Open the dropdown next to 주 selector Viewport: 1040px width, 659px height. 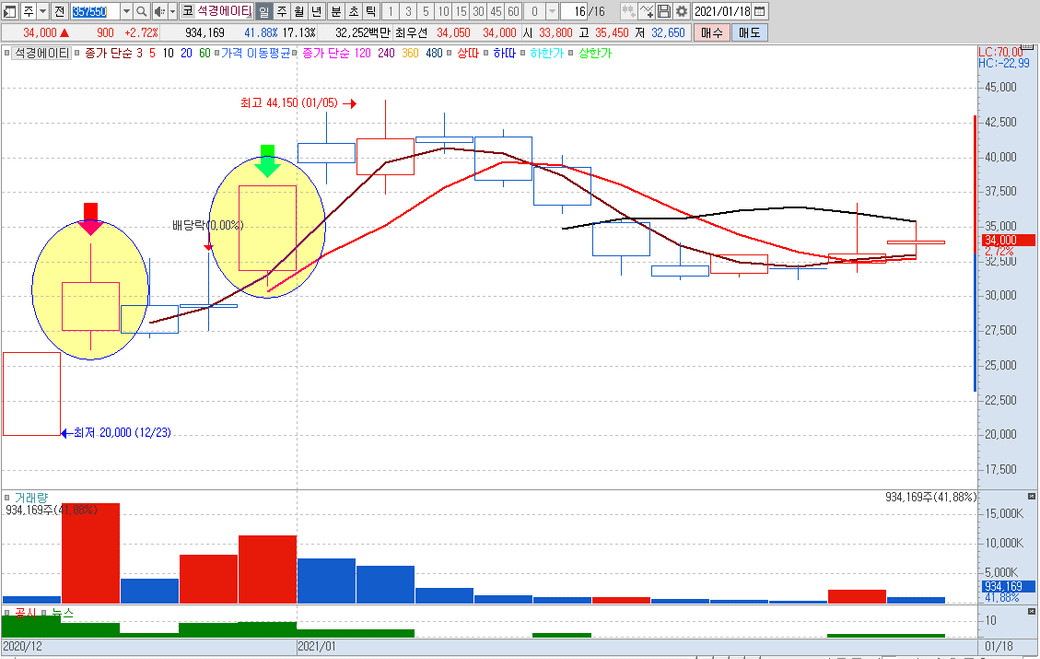(x=42, y=11)
